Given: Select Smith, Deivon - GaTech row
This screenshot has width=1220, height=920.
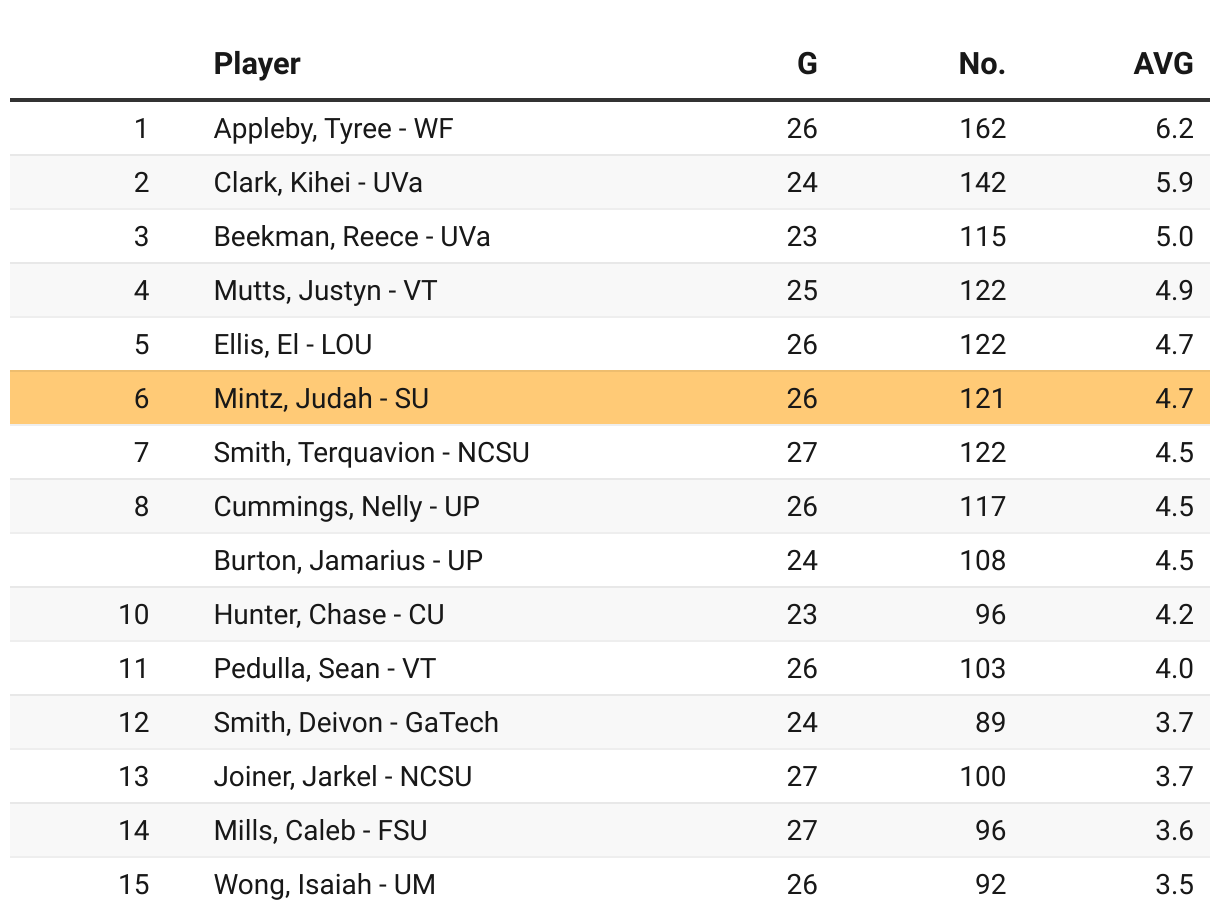Looking at the screenshot, I should pyautogui.click(x=610, y=722).
